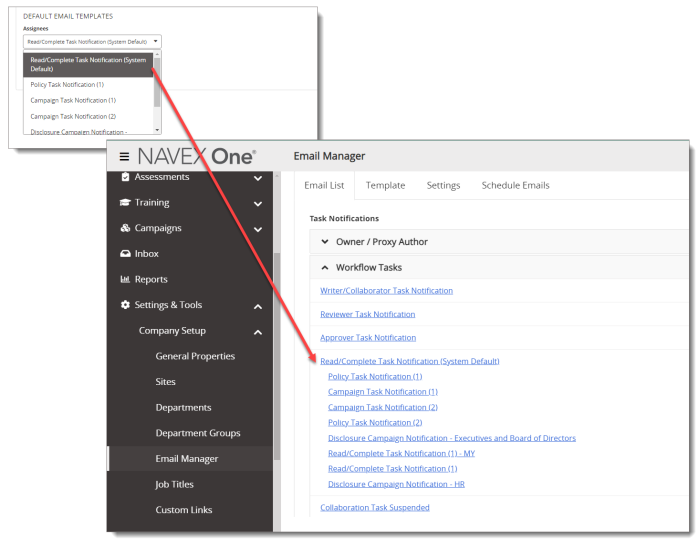Open Approver Task Notification link
This screenshot has width=699, height=544.
[368, 338]
